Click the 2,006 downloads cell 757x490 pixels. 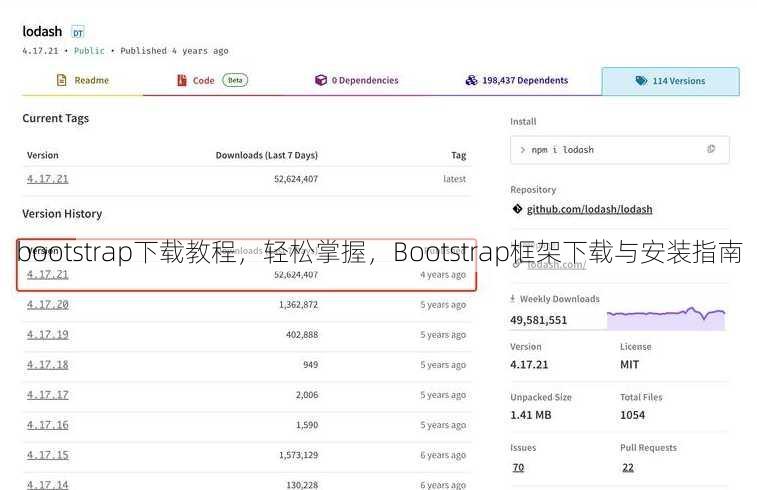point(307,395)
